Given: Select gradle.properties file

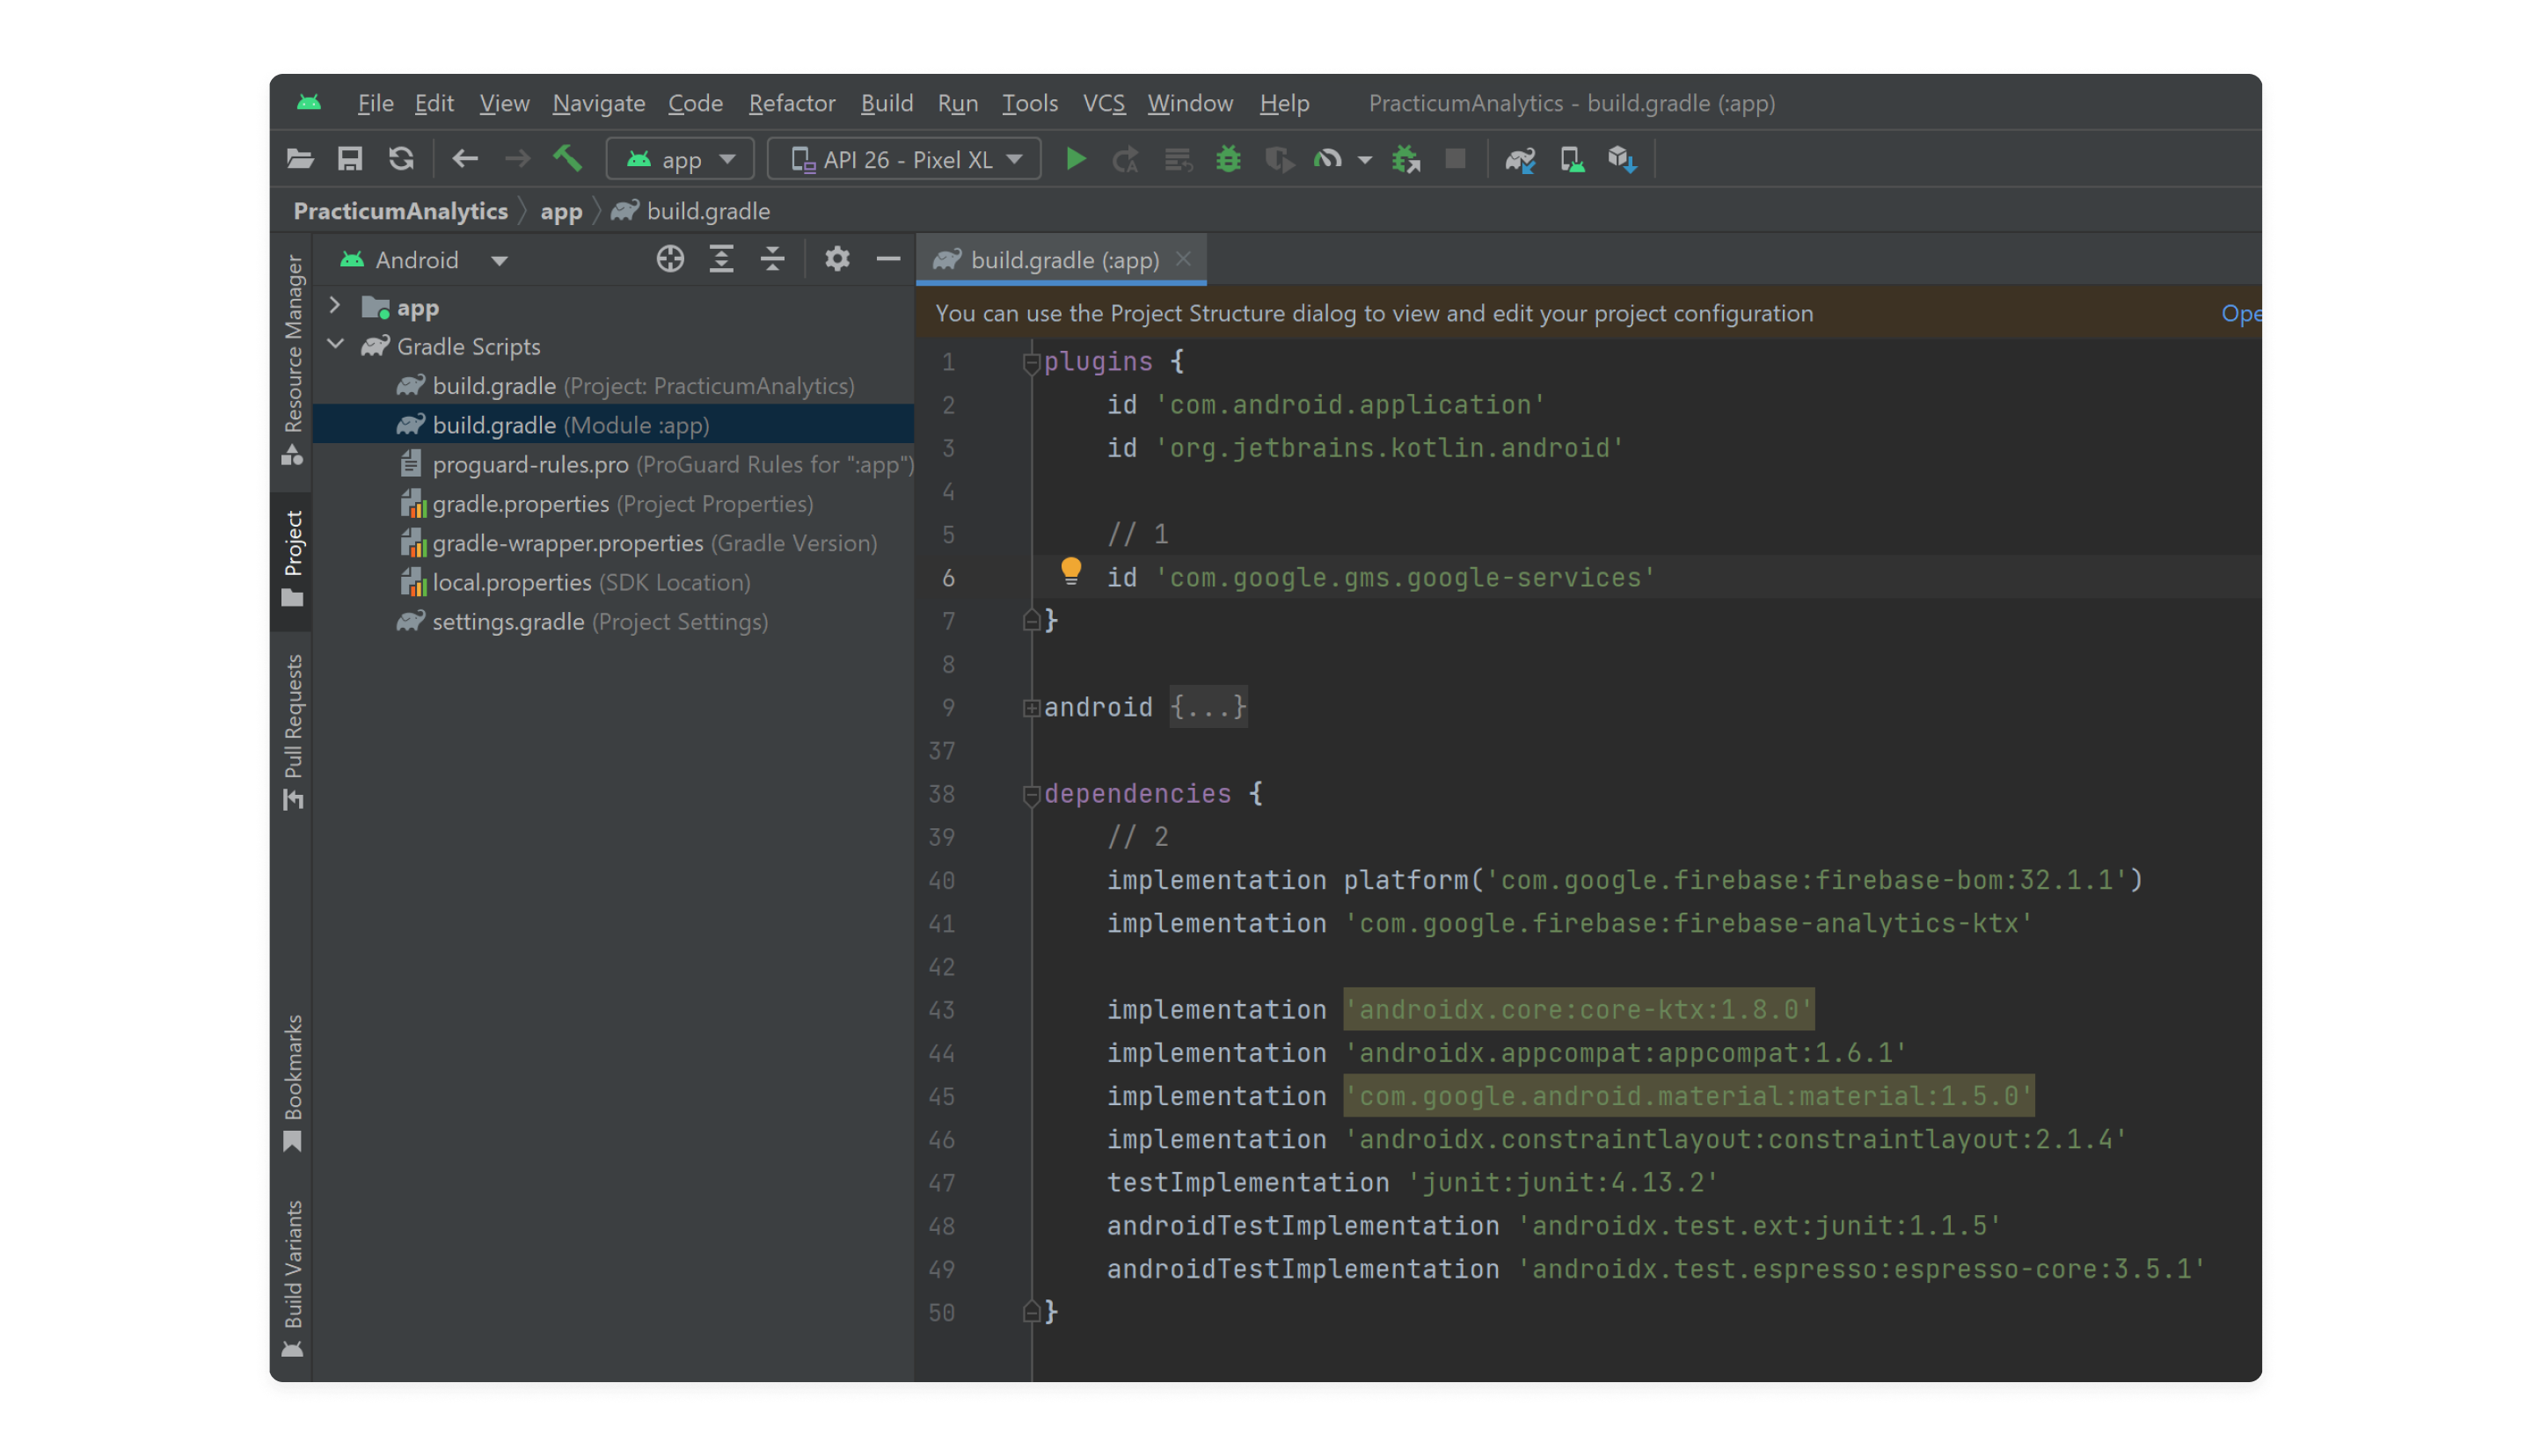Looking at the screenshot, I should click(613, 504).
